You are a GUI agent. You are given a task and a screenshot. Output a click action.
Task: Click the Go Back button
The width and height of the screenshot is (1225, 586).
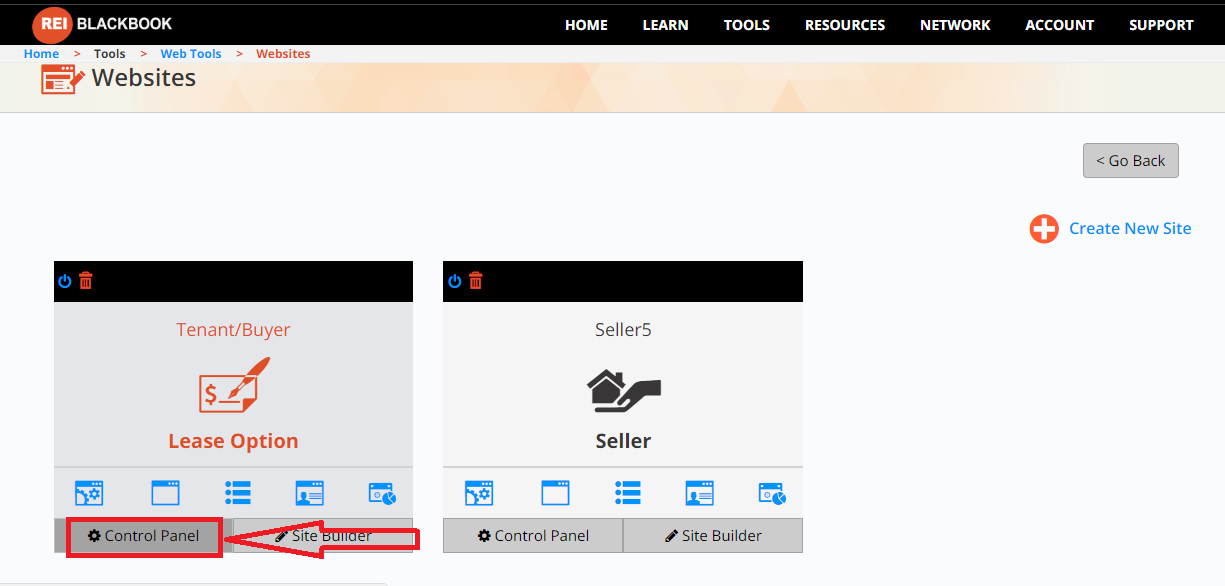(x=1131, y=161)
